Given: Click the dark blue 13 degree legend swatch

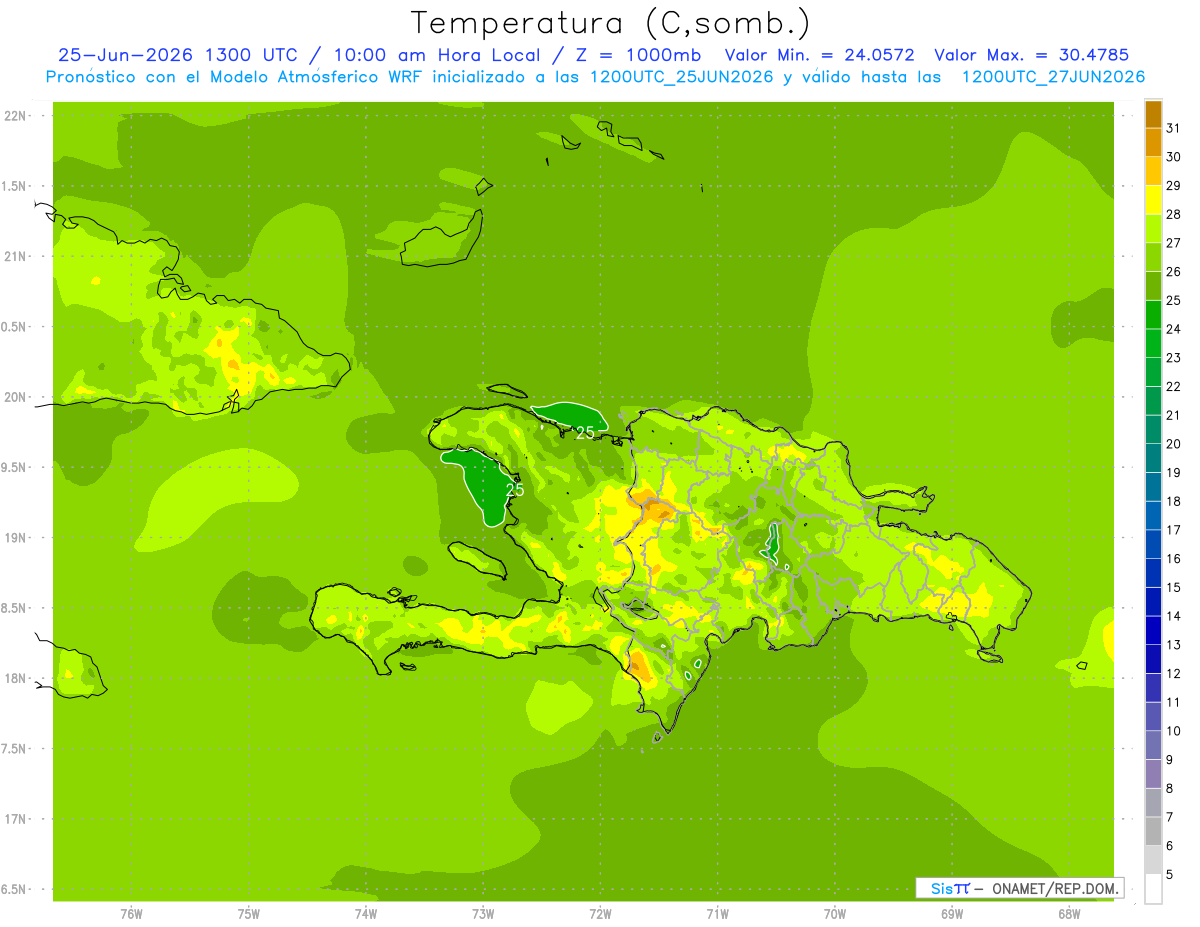Looking at the screenshot, I should pyautogui.click(x=1153, y=631).
